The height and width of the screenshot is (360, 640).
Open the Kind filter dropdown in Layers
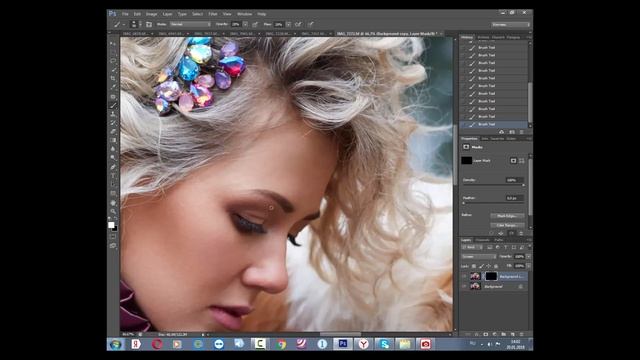(x=471, y=247)
